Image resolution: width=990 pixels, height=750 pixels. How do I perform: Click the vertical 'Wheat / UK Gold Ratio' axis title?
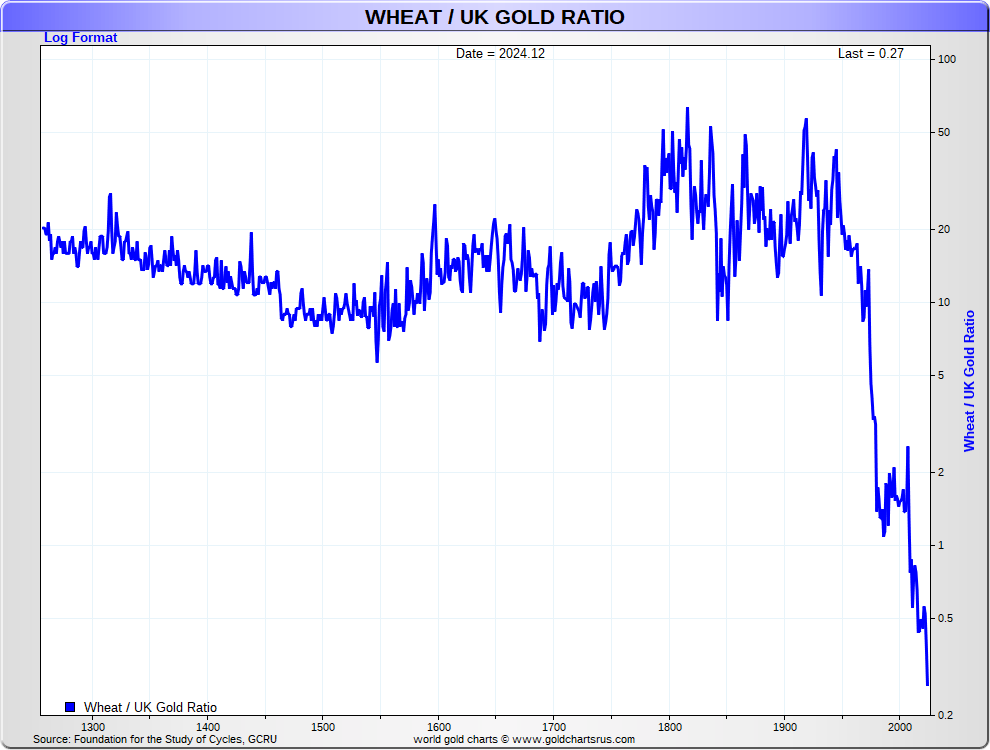(968, 380)
